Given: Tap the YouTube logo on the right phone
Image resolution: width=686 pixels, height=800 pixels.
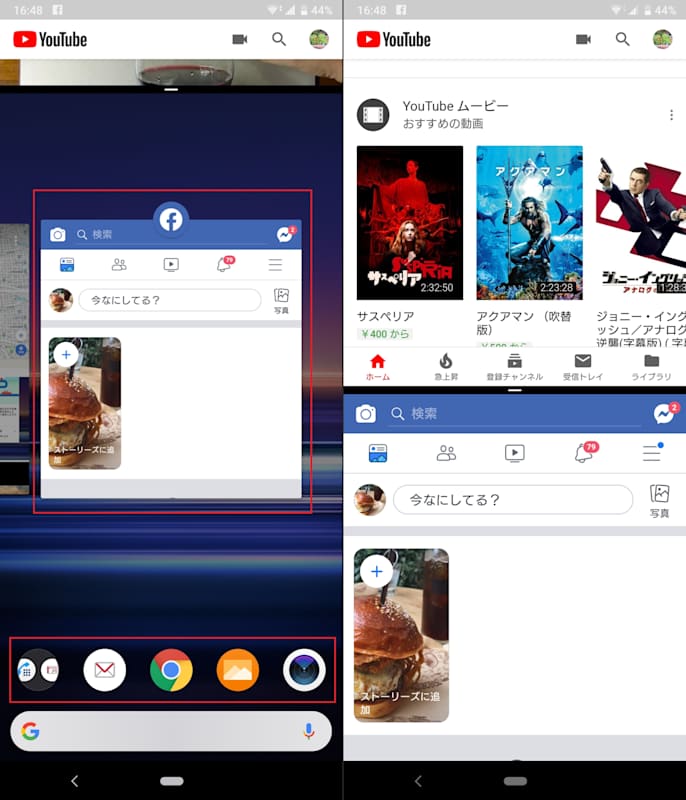Looking at the screenshot, I should pos(394,39).
